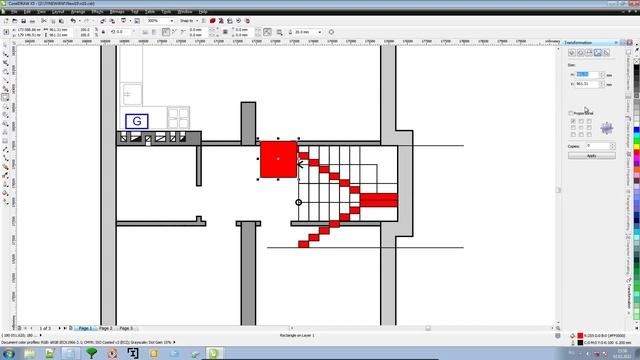The width and height of the screenshot is (640, 360).
Task: Check the middle-left anchor point box
Action: point(573,127)
